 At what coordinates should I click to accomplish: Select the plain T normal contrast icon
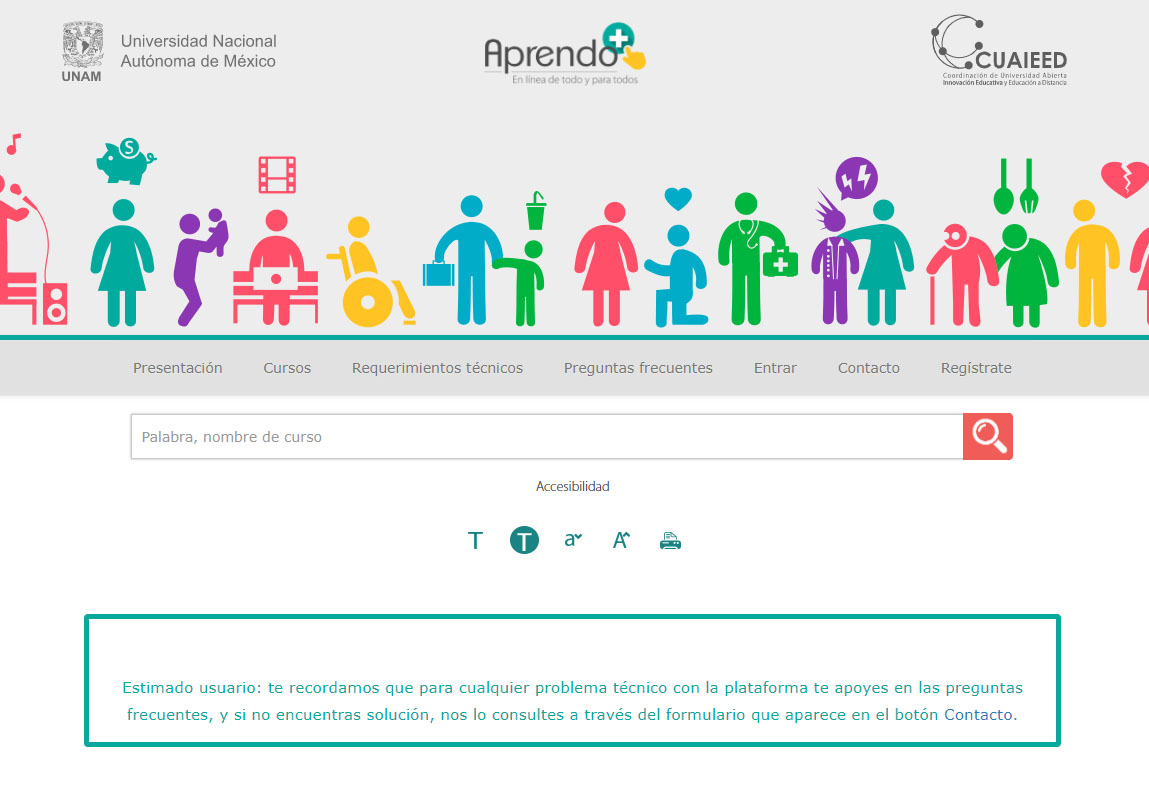[x=475, y=541]
